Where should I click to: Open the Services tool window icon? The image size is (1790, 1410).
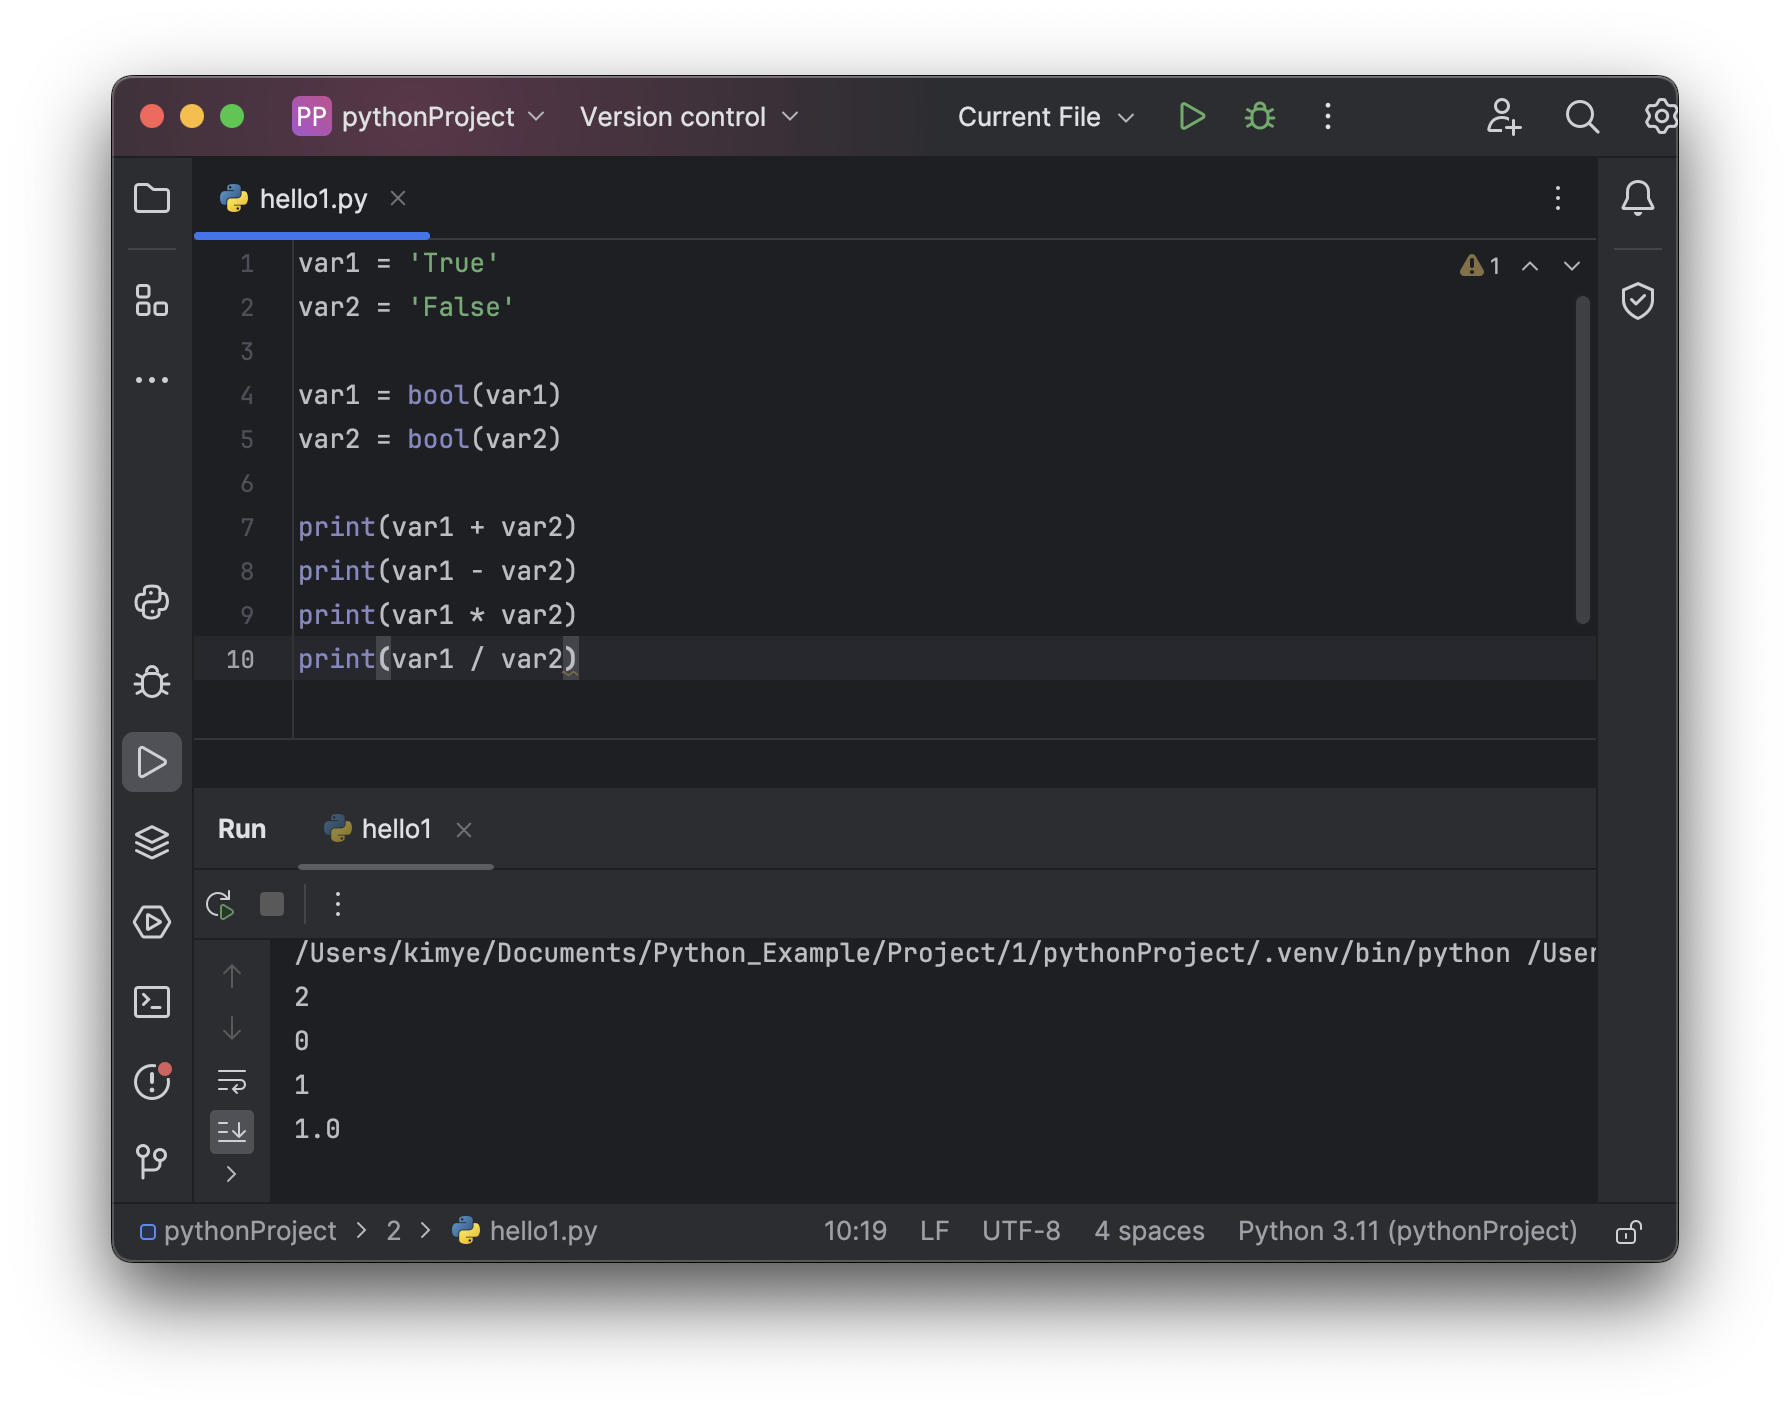click(152, 922)
